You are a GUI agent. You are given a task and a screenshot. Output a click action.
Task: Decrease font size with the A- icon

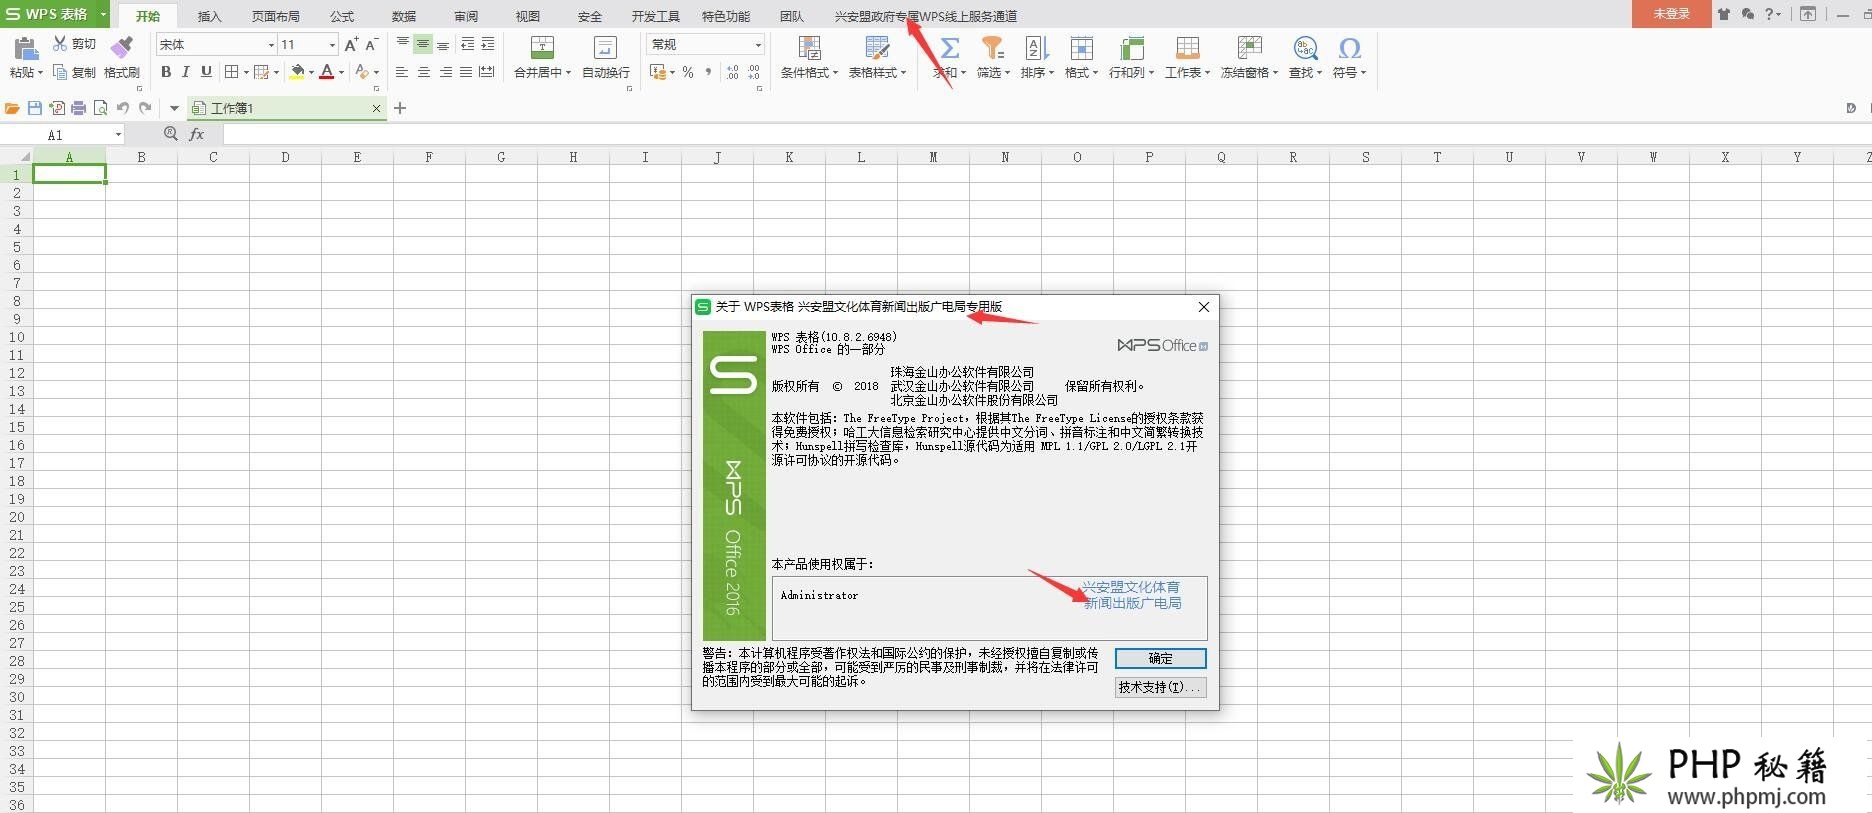coord(371,45)
